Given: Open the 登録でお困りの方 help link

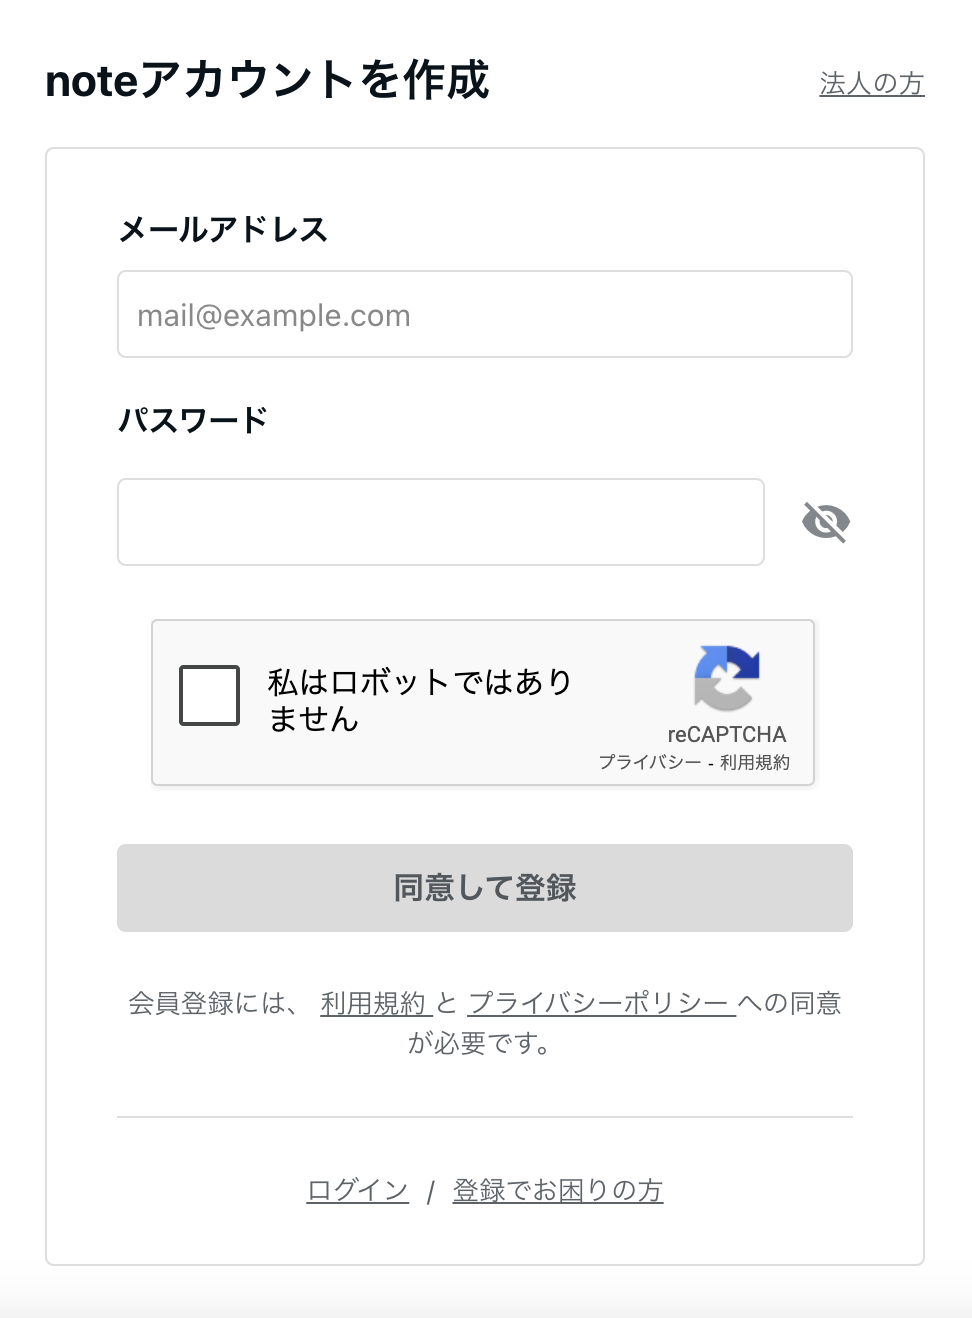Looking at the screenshot, I should 558,1190.
